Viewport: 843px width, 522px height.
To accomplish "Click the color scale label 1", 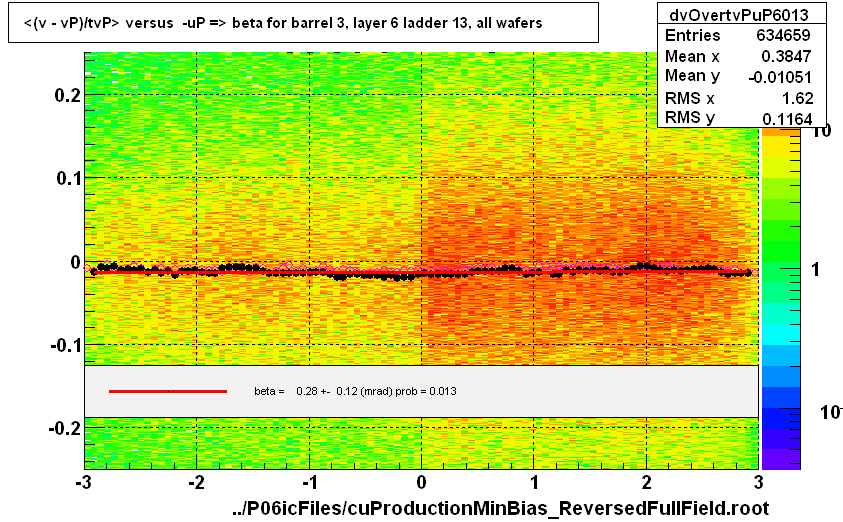I will [x=816, y=269].
